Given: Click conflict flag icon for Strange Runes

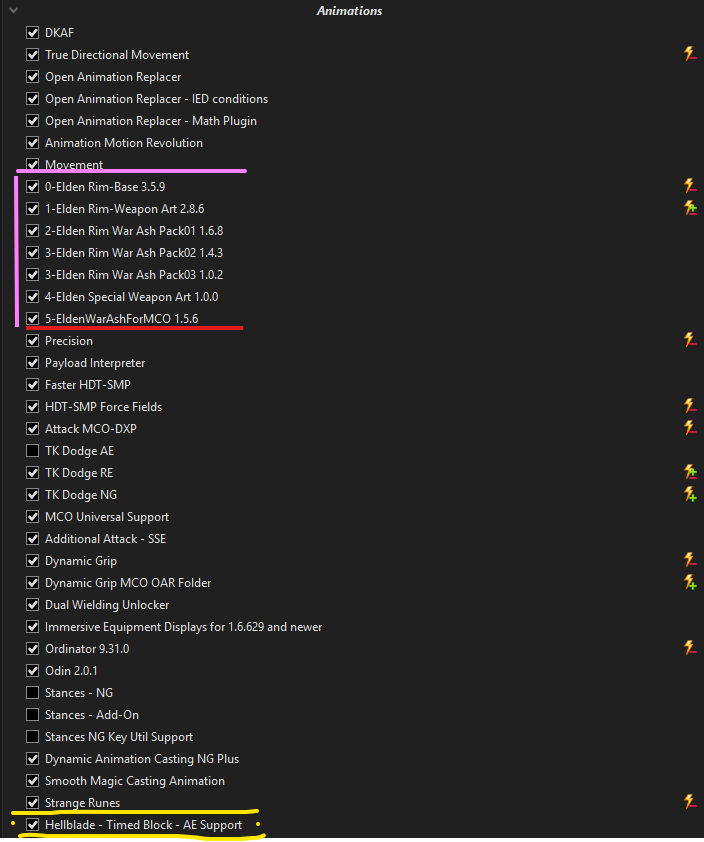Looking at the screenshot, I should coord(690,802).
